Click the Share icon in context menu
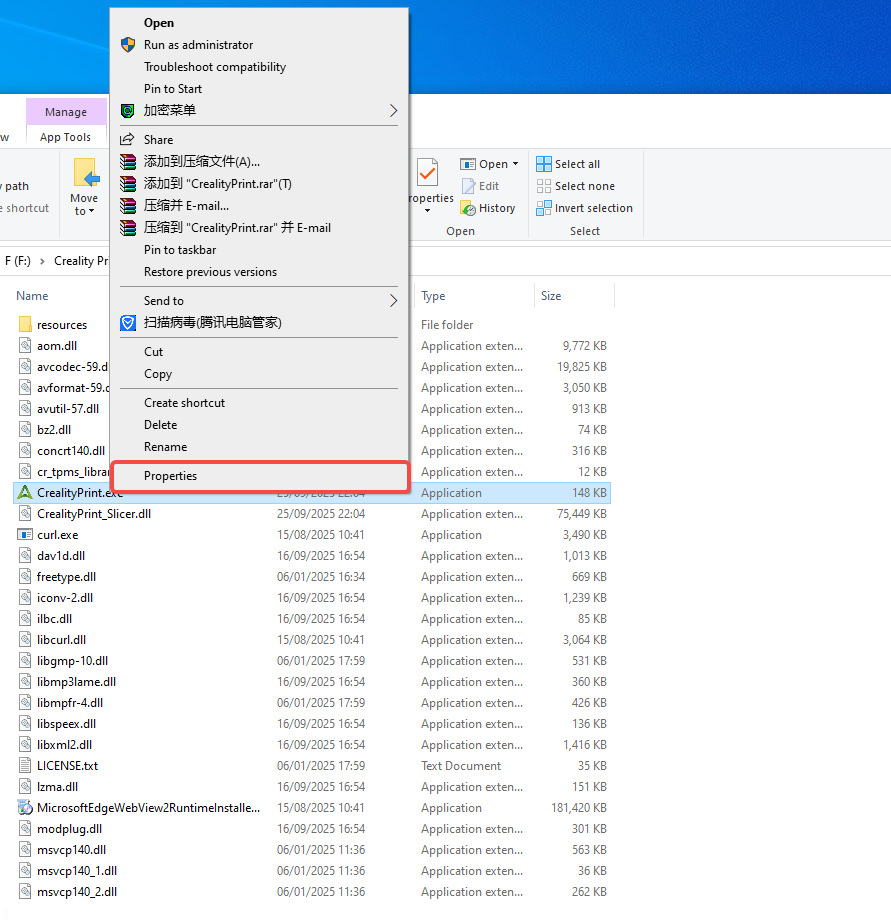 (x=127, y=140)
